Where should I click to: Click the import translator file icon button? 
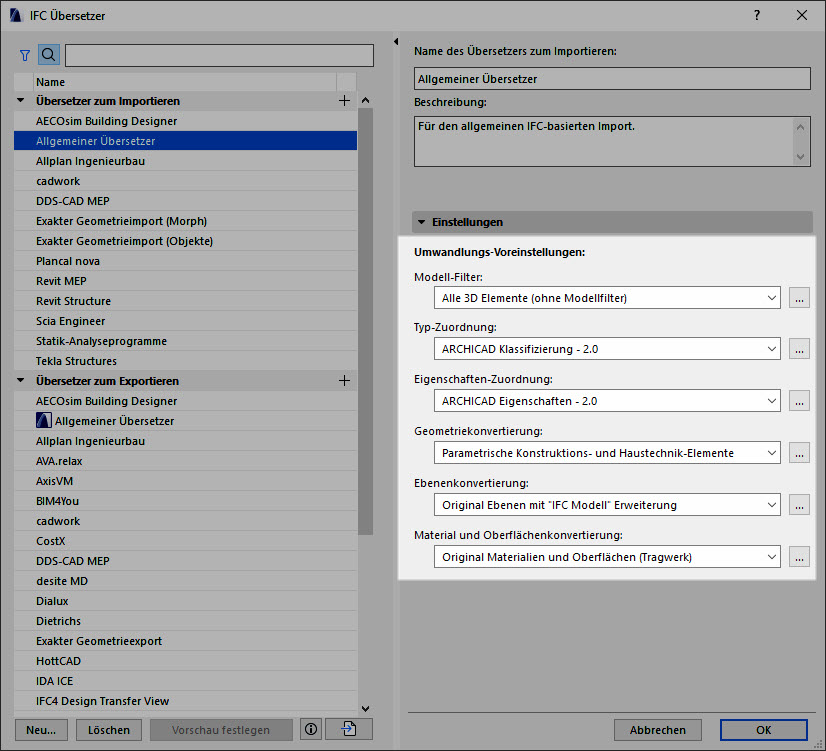click(x=349, y=729)
